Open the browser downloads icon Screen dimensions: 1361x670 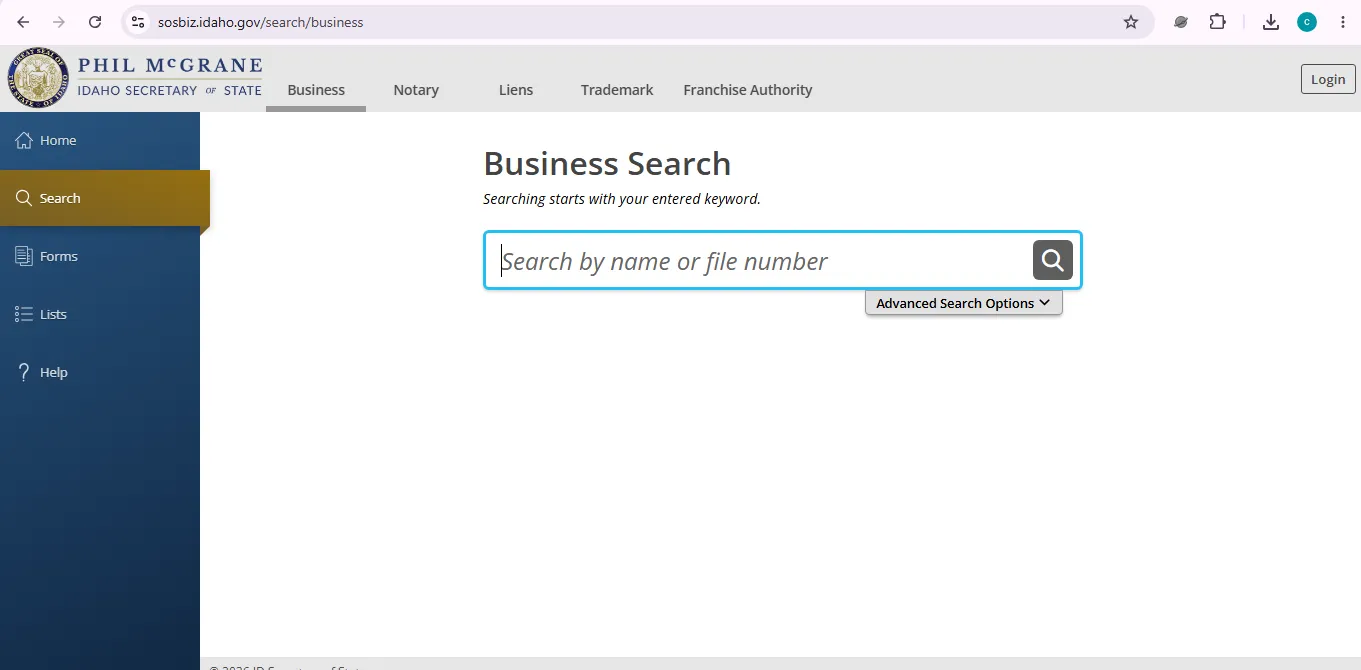[1271, 22]
